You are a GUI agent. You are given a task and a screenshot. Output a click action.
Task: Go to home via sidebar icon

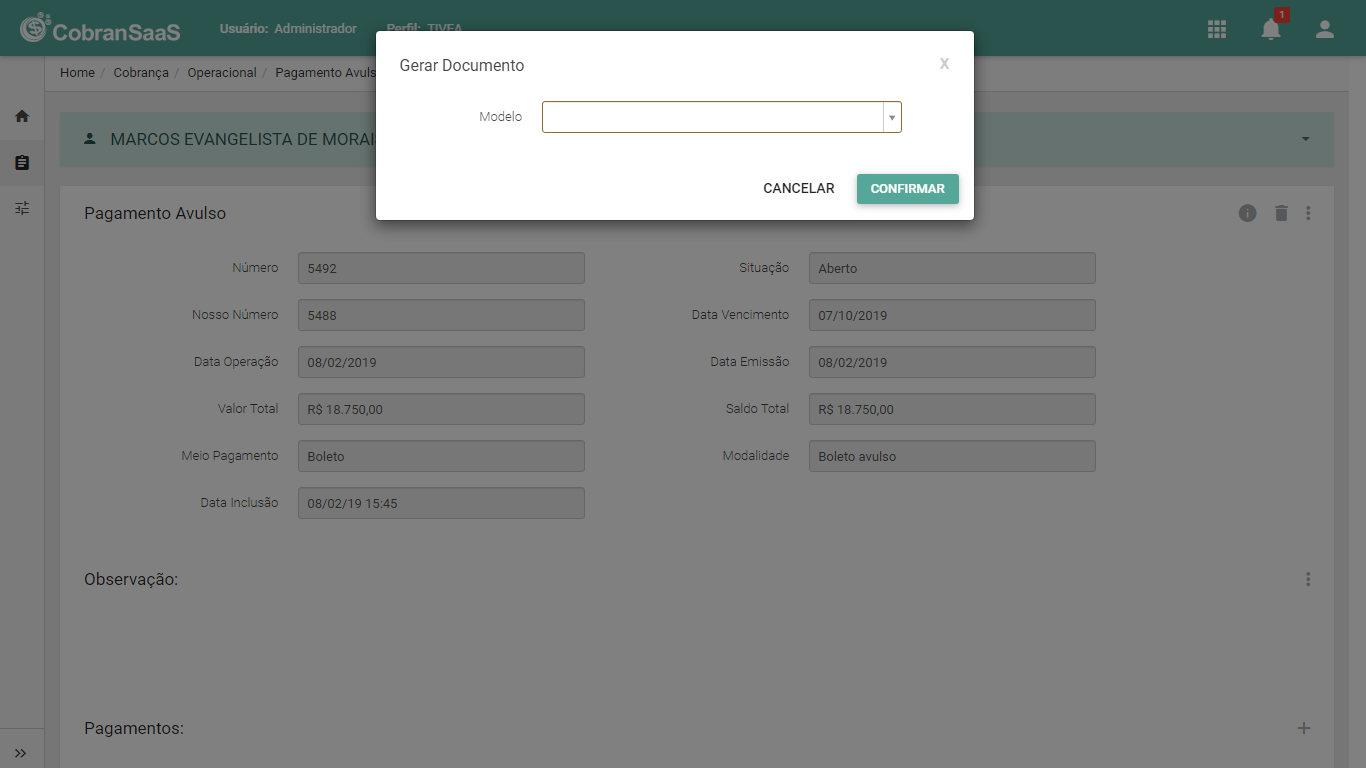[x=22, y=116]
